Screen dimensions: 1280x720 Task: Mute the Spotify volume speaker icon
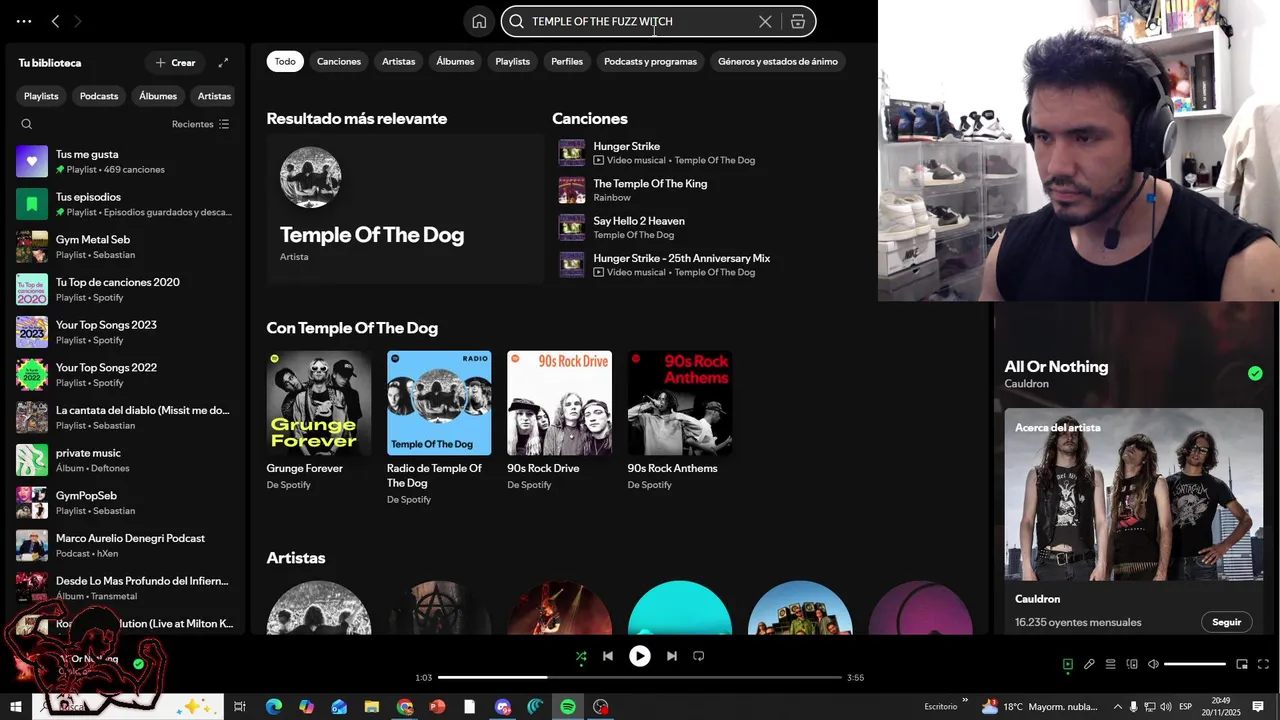(1153, 664)
